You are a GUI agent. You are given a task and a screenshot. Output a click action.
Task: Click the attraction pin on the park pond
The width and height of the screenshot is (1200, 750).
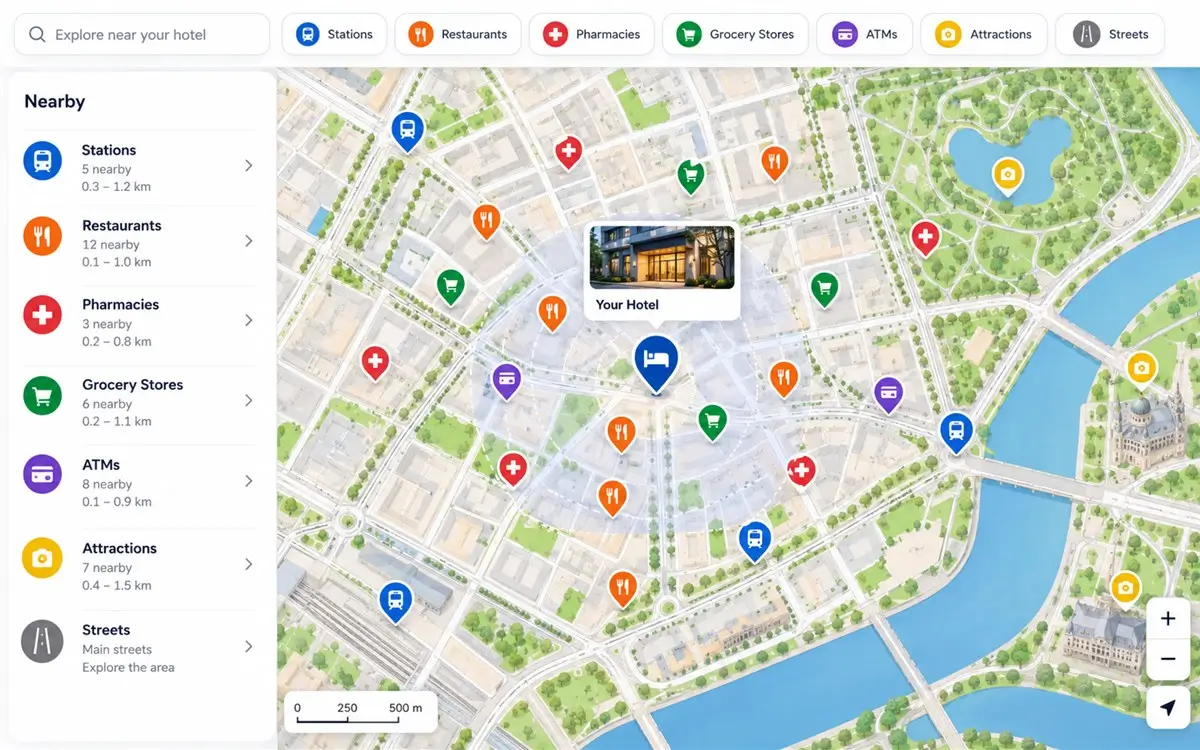point(1008,175)
